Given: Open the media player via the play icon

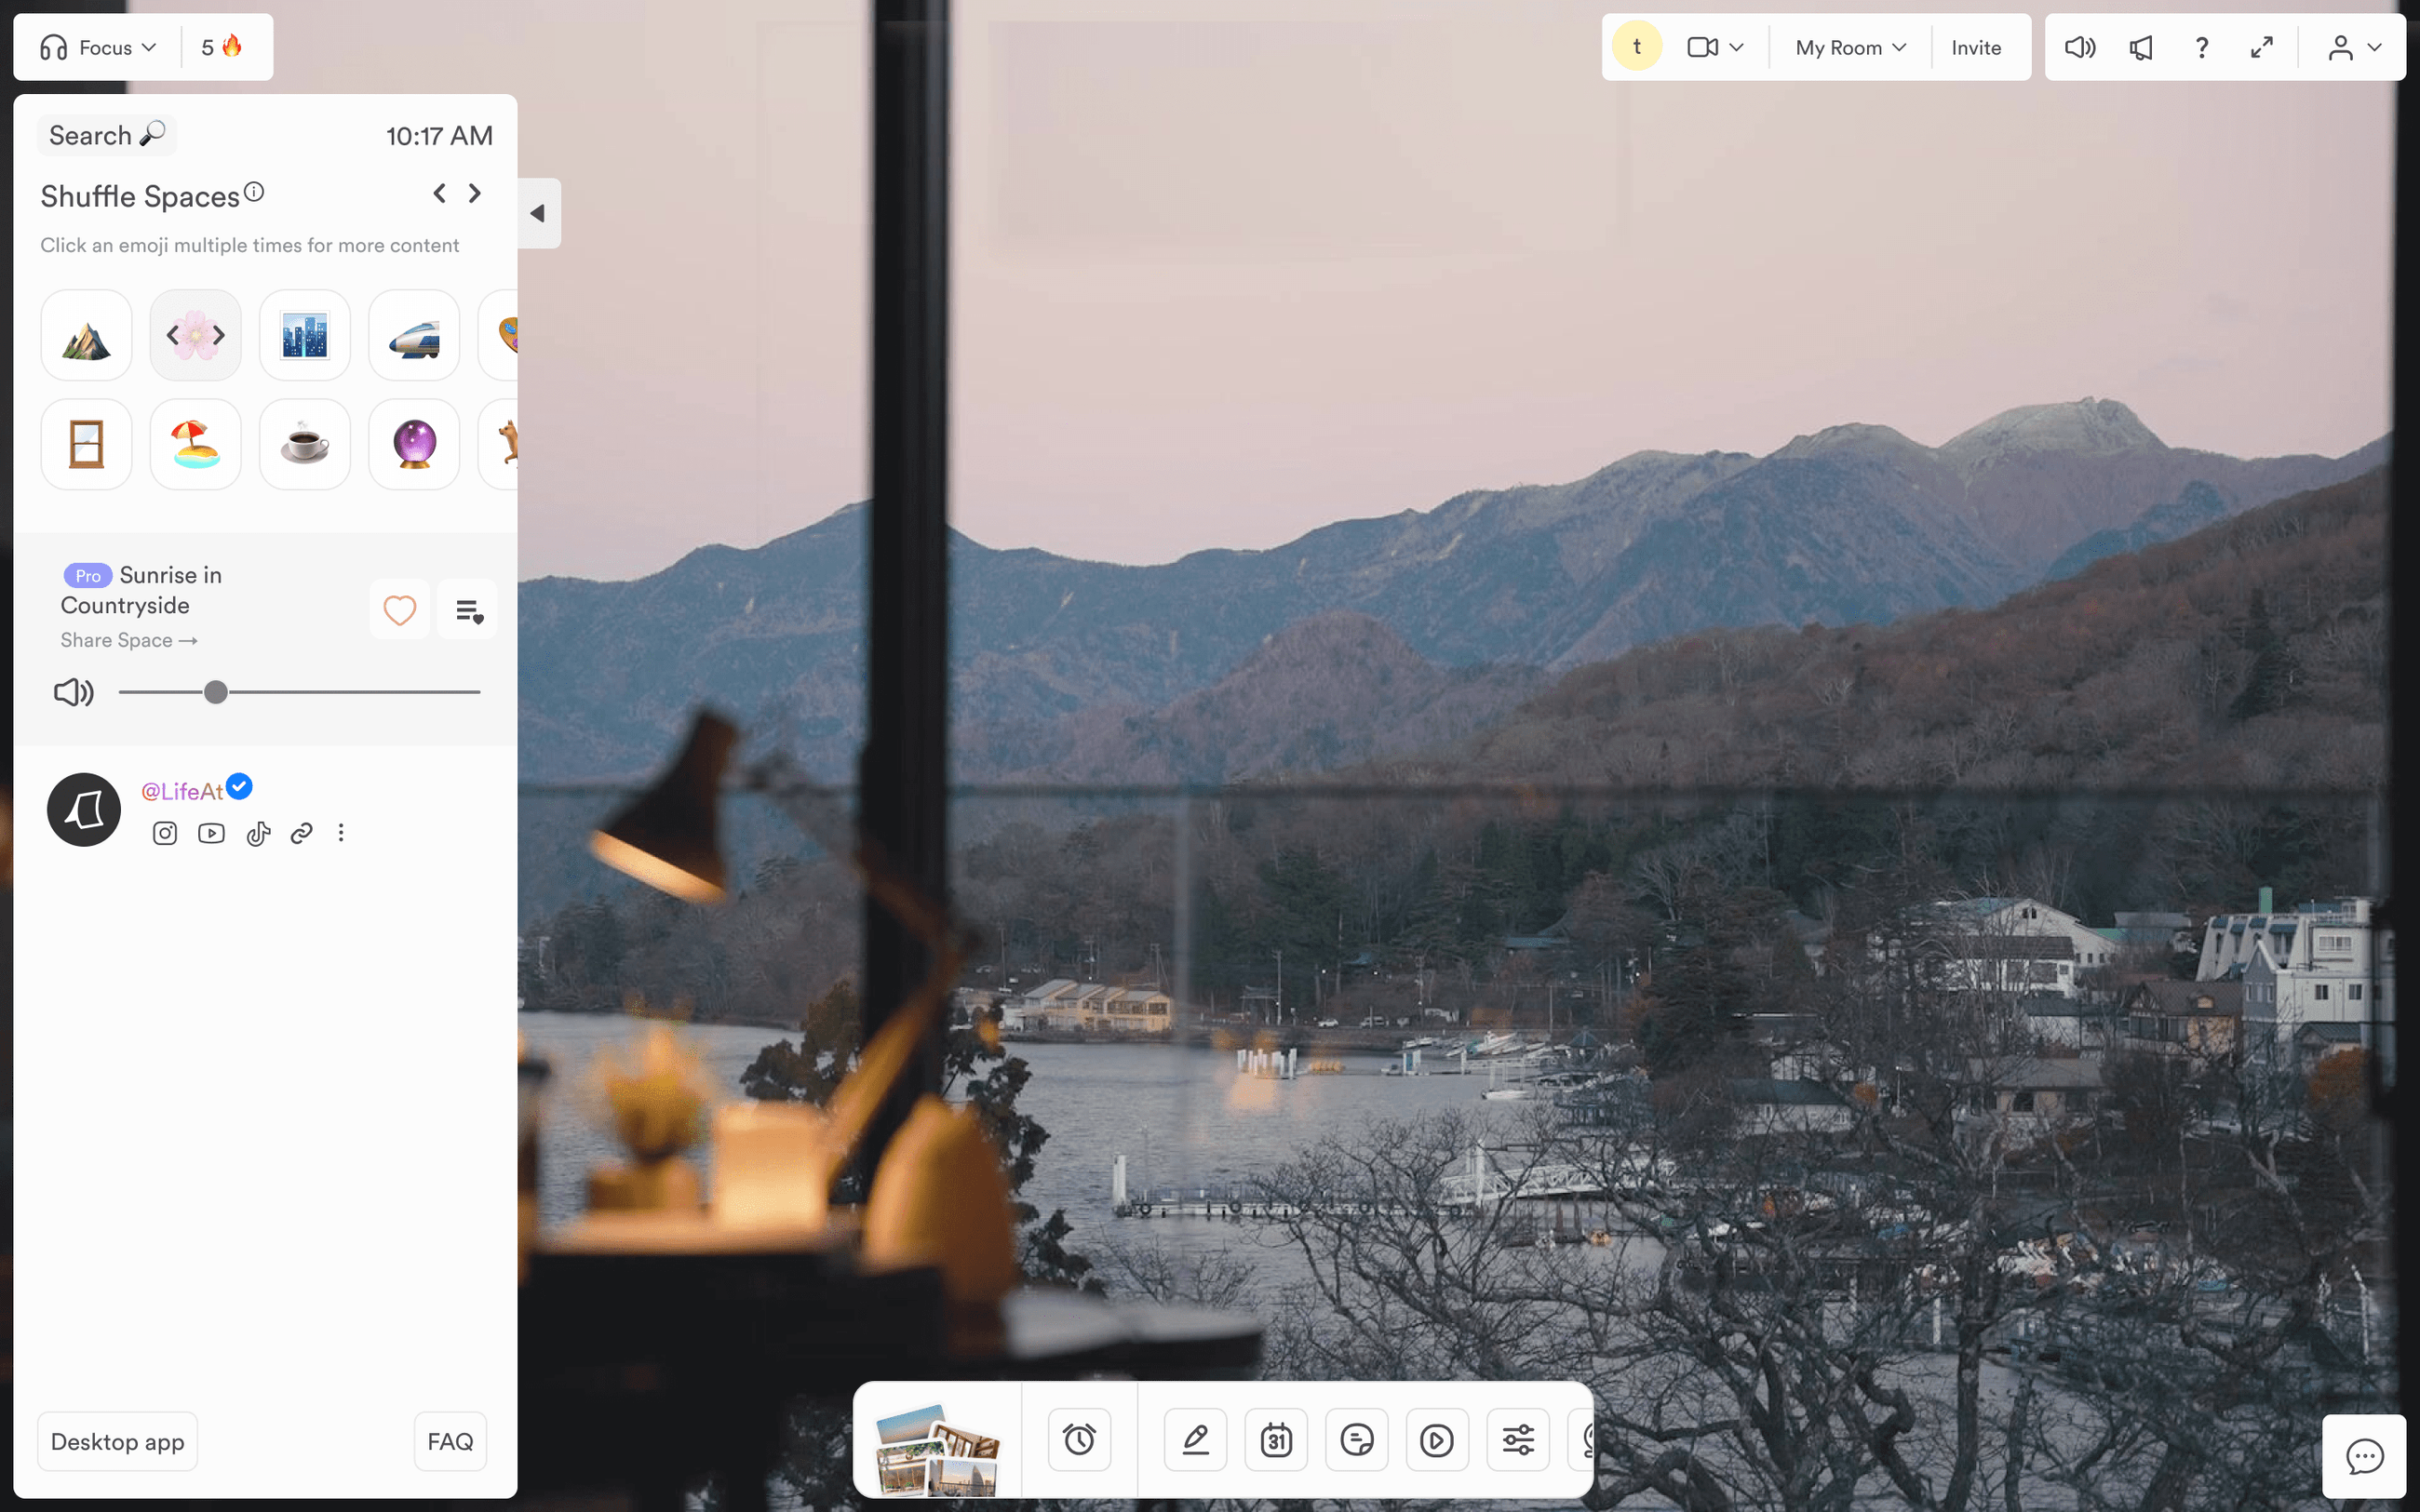Looking at the screenshot, I should pyautogui.click(x=1437, y=1440).
